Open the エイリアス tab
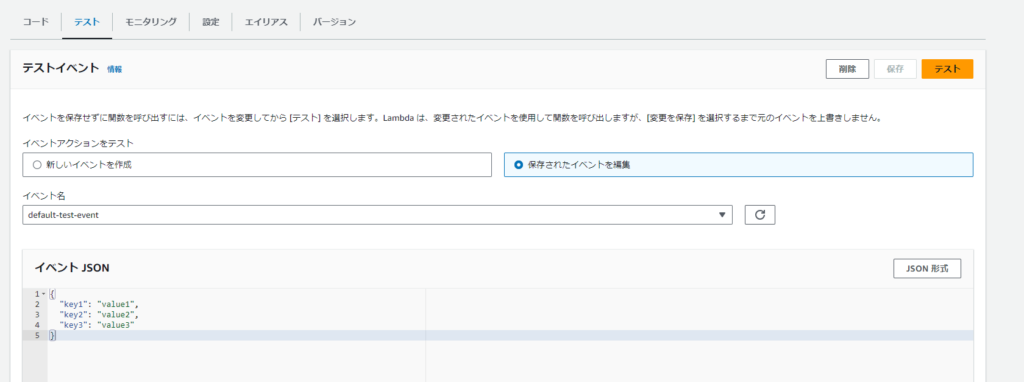This screenshot has width=1024, height=382. [x=266, y=22]
